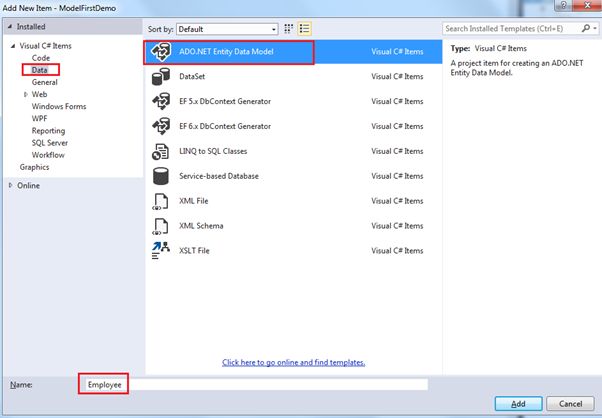
Task: Click the EF 5.x DbContext Generator name
Action: coord(225,101)
